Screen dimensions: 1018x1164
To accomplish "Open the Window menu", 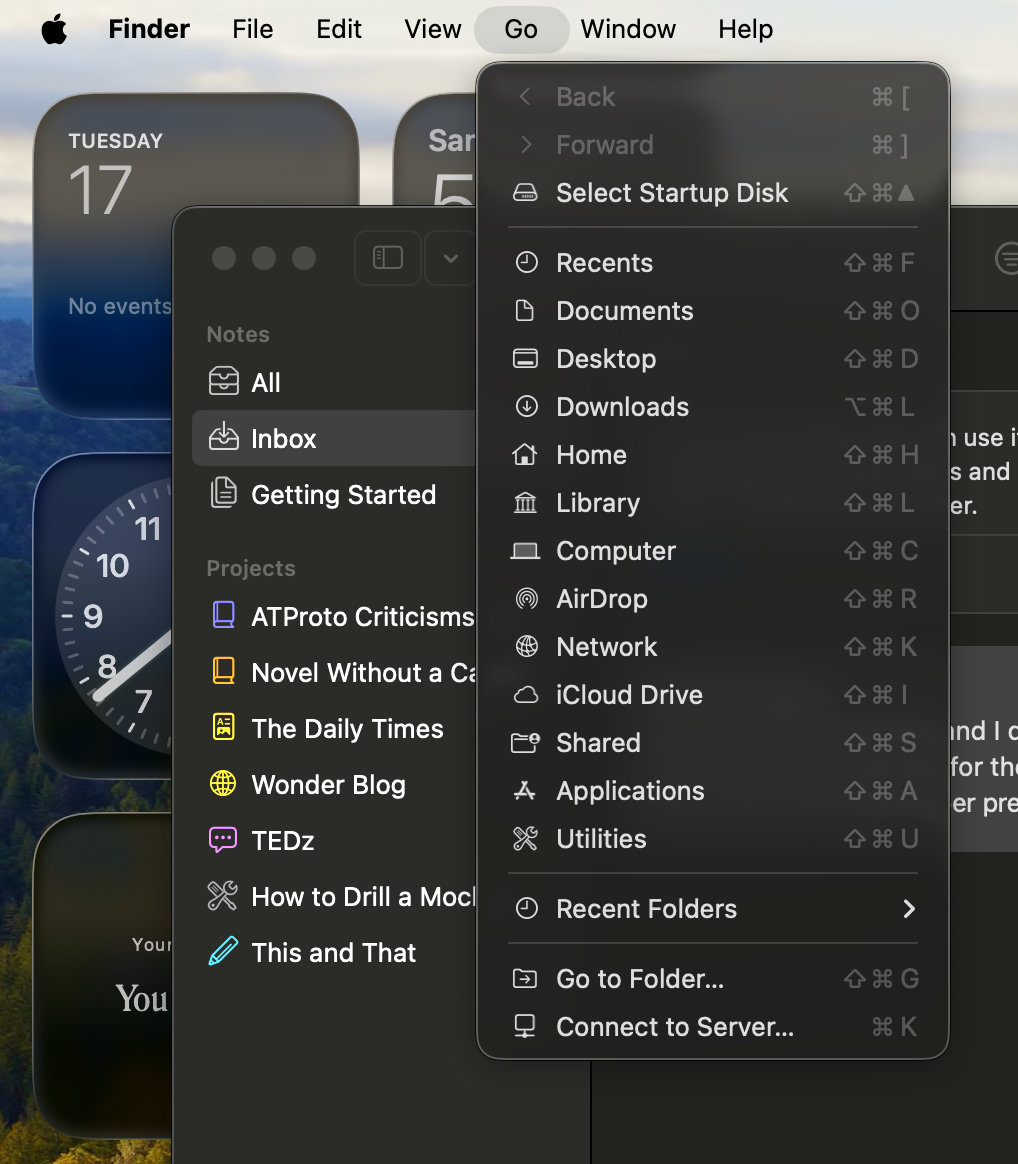I will click(628, 30).
